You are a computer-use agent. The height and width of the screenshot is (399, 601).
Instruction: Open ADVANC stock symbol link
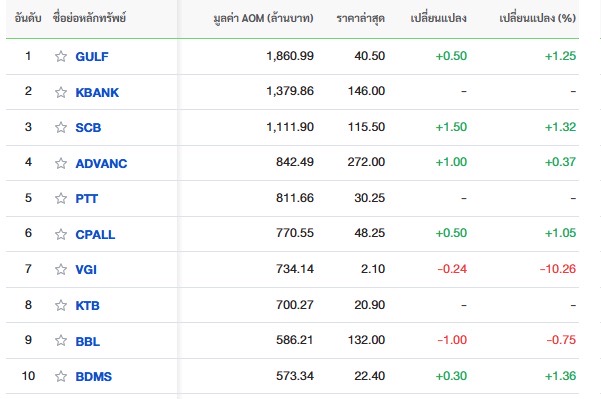click(102, 164)
